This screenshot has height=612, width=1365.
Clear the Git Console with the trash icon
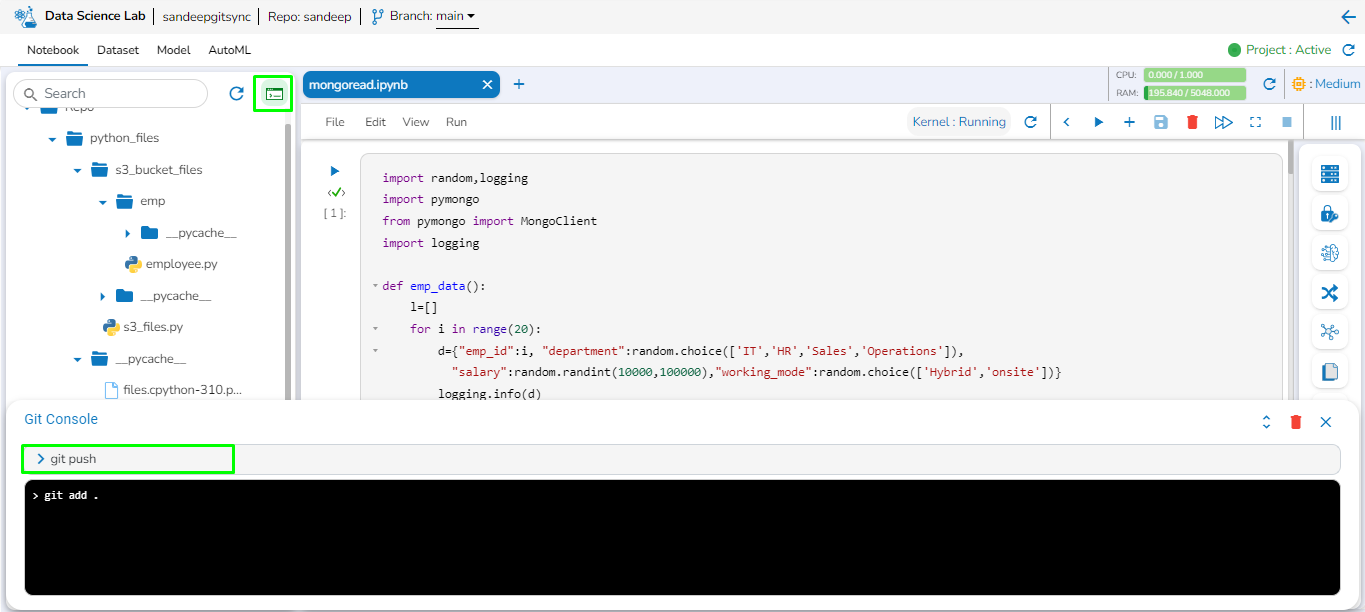click(1296, 422)
